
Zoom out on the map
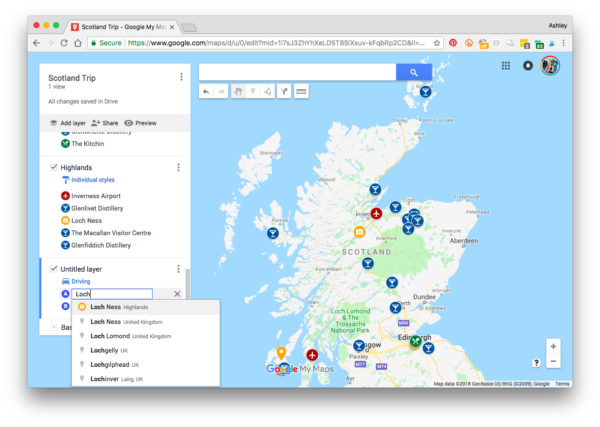(x=553, y=361)
